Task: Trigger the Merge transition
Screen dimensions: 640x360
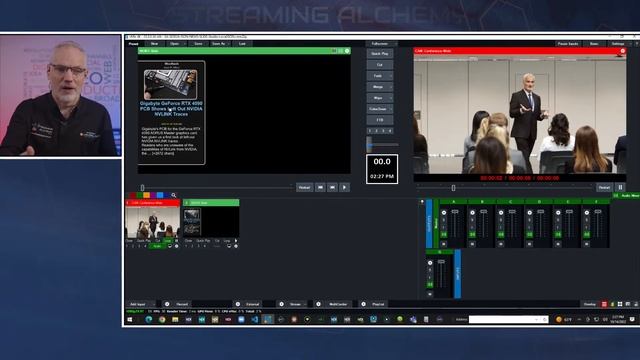Action: click(x=378, y=87)
